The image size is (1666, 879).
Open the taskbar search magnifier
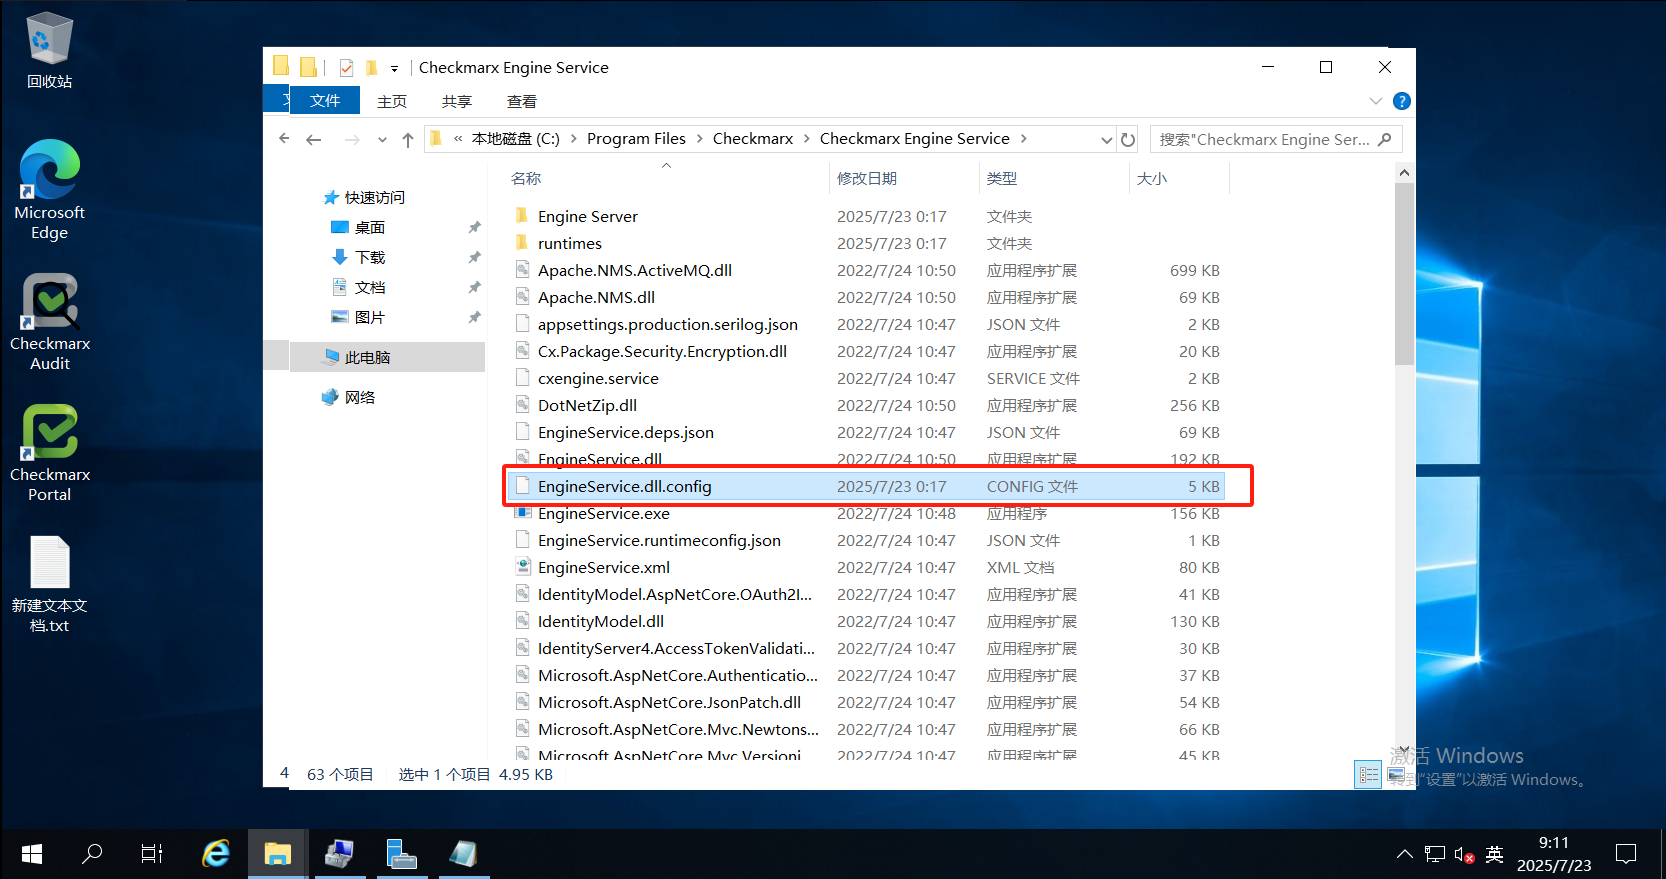92,854
